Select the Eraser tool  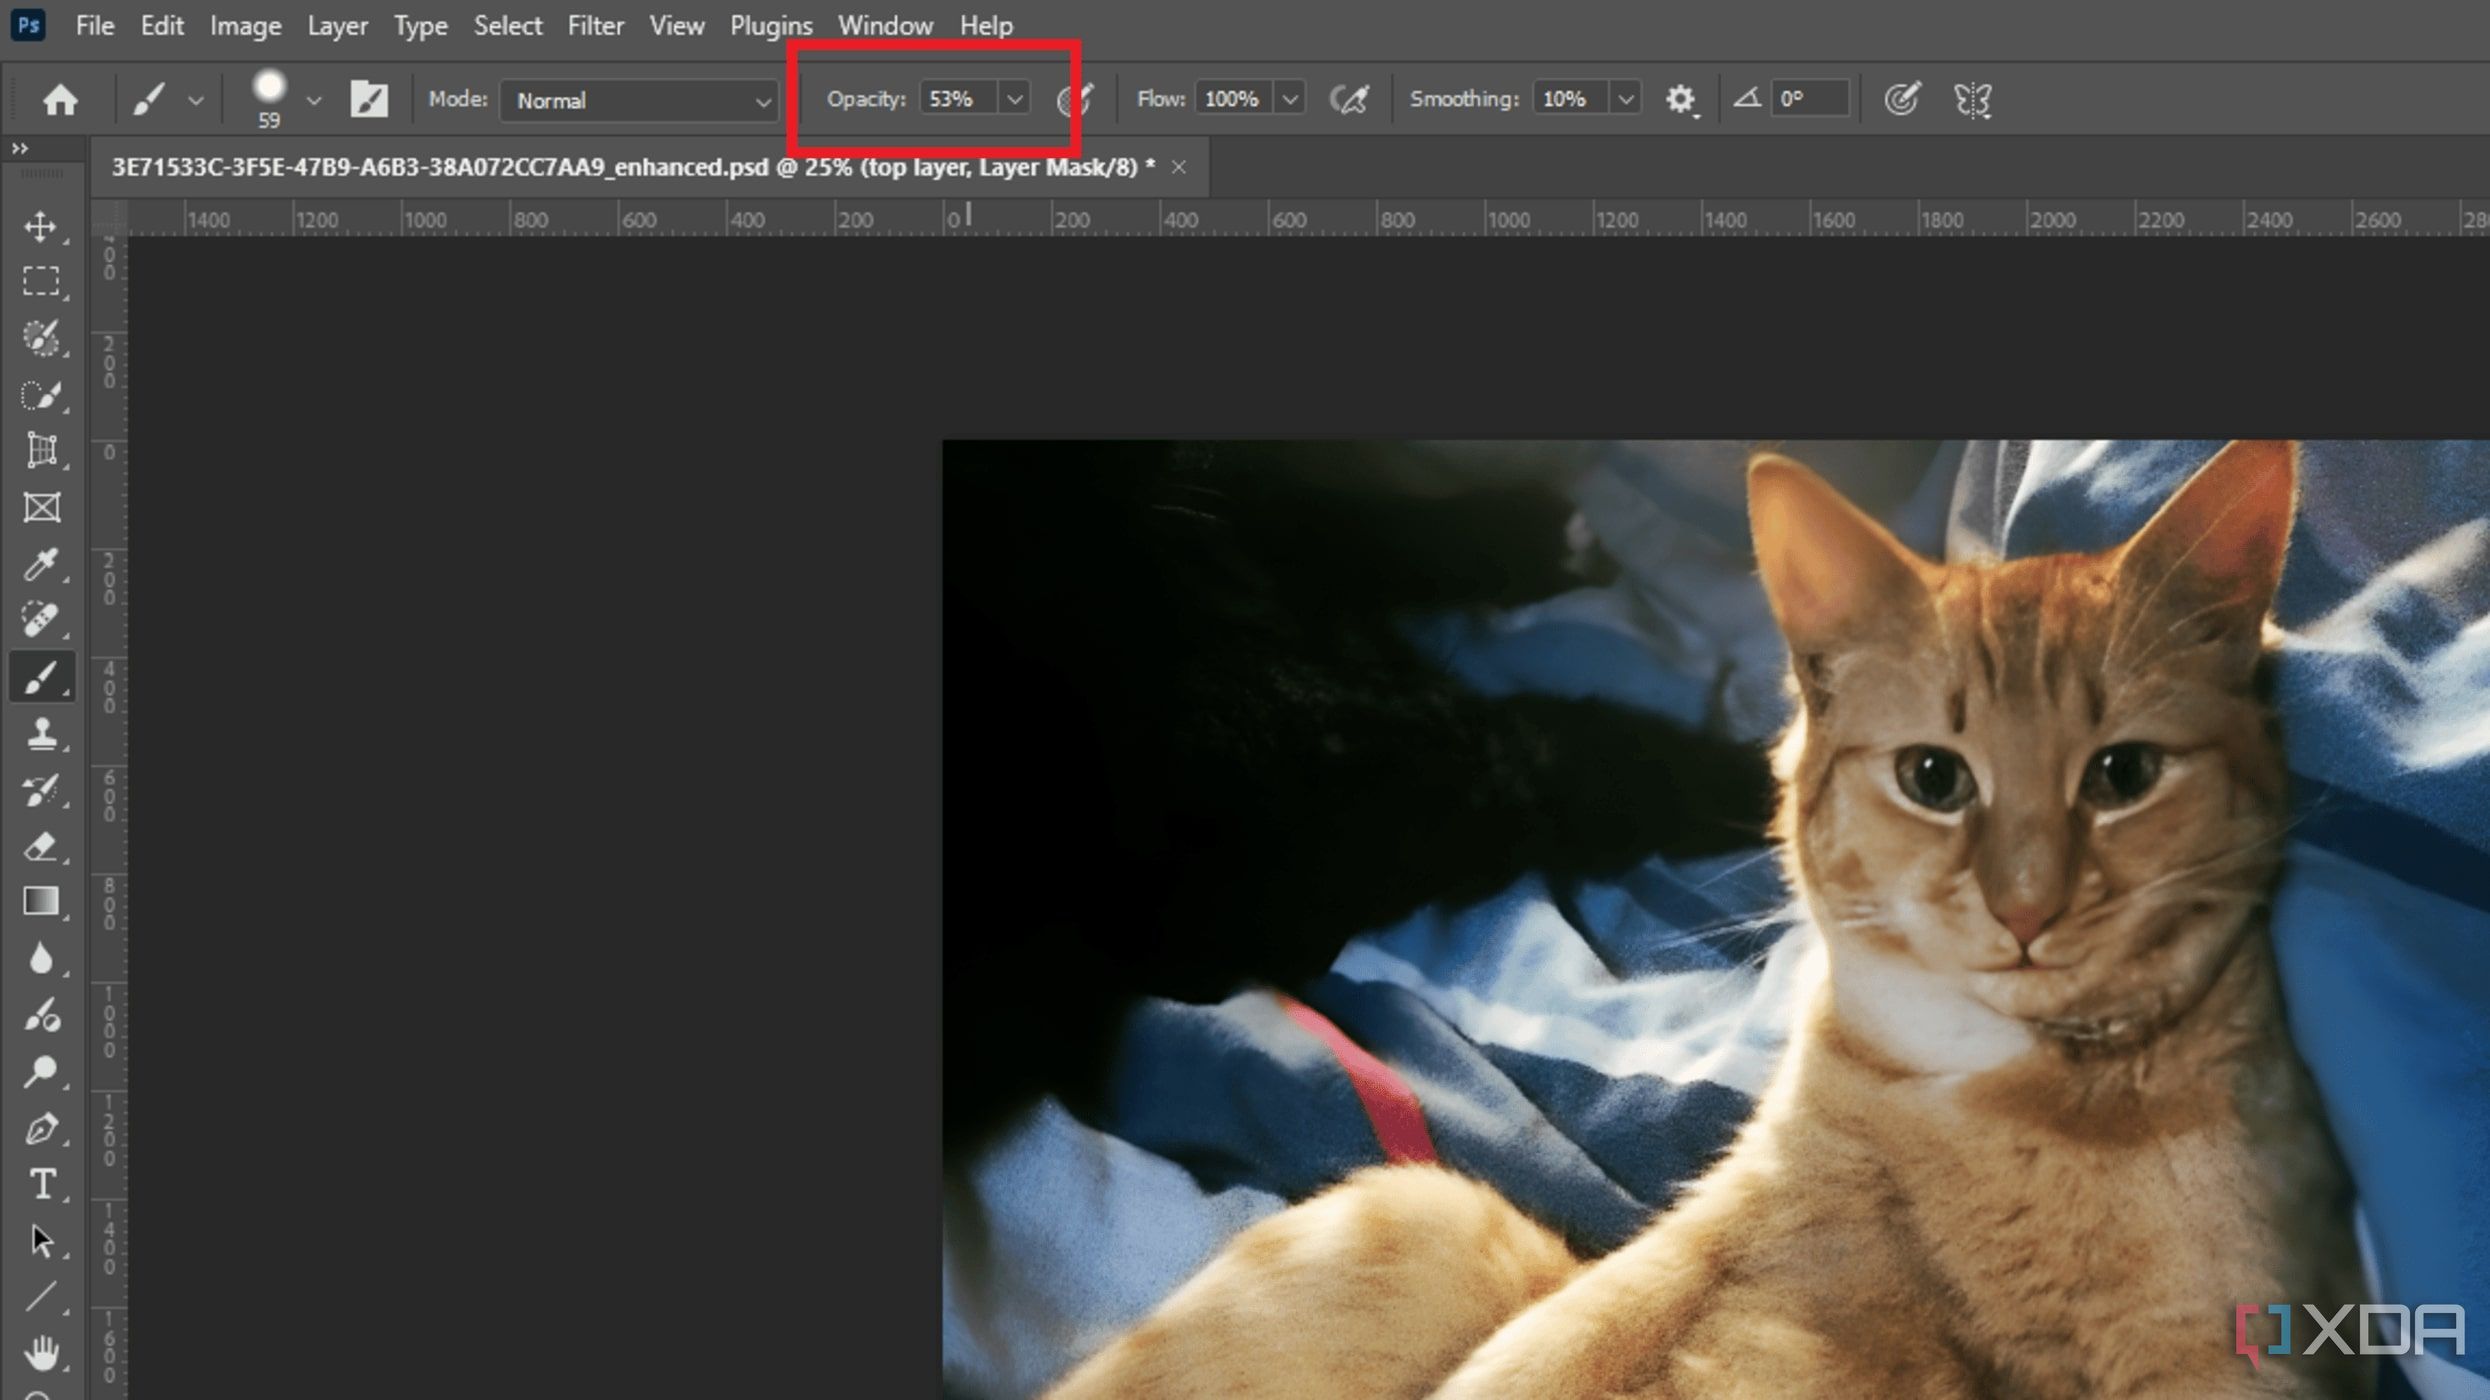41,846
